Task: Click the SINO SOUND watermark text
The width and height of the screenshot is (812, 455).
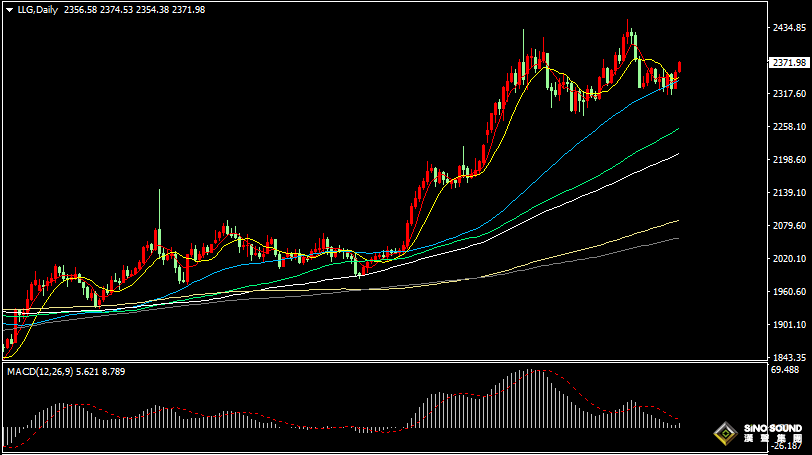Action: click(771, 428)
